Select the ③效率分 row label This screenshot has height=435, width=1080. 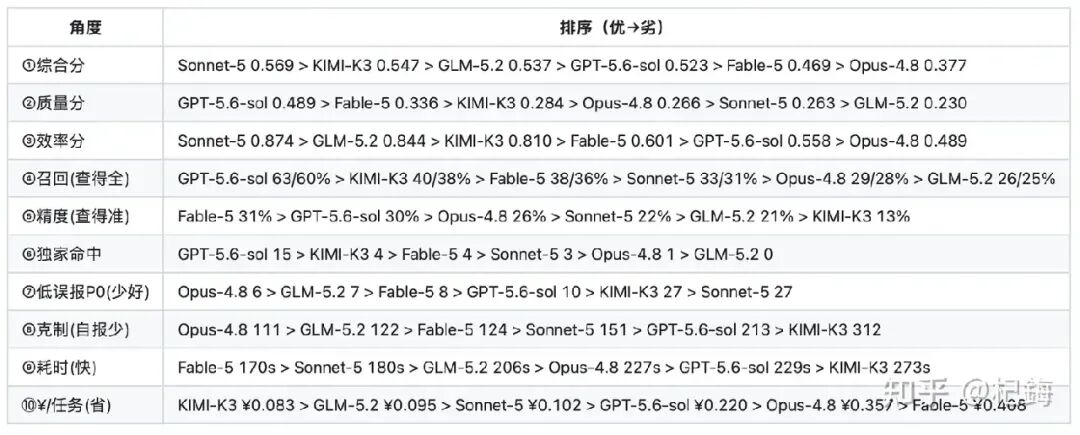(54, 141)
